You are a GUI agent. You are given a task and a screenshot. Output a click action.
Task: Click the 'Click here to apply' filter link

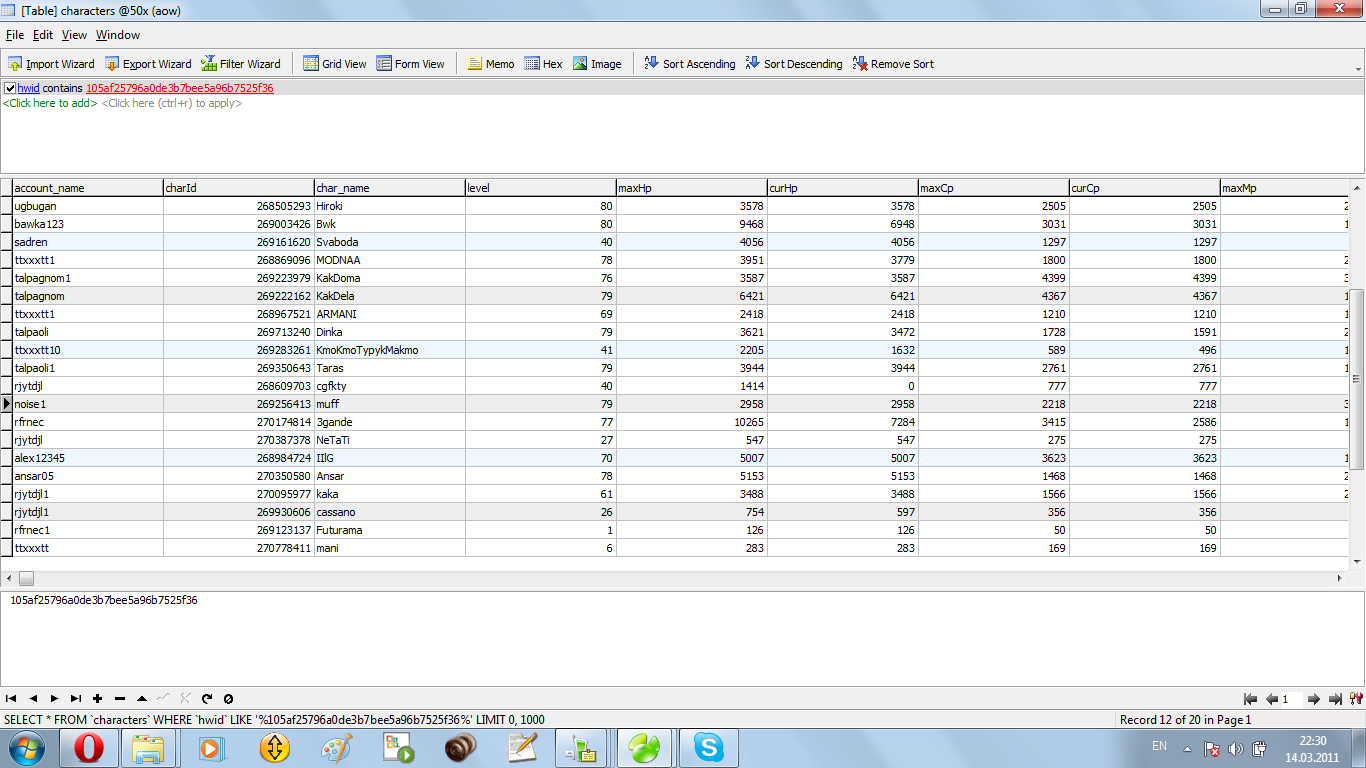[172, 103]
